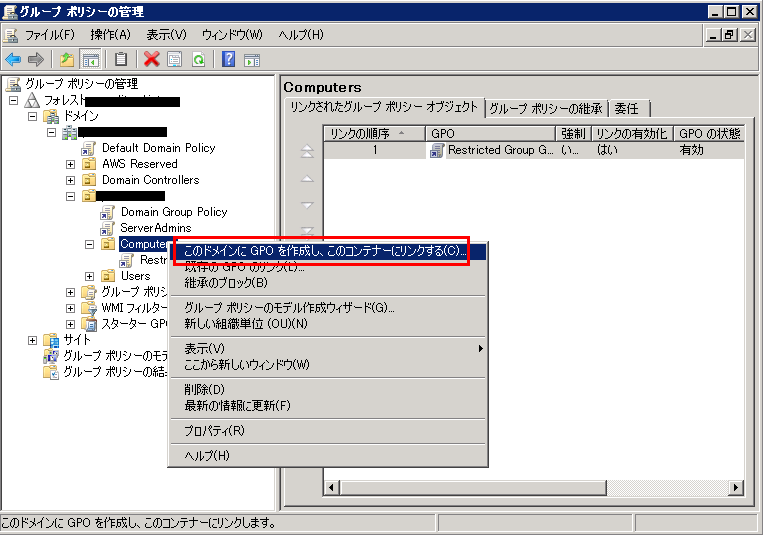The height and width of the screenshot is (535, 763).
Task: Click the green Refresh toolbar icon
Action: tap(198, 60)
